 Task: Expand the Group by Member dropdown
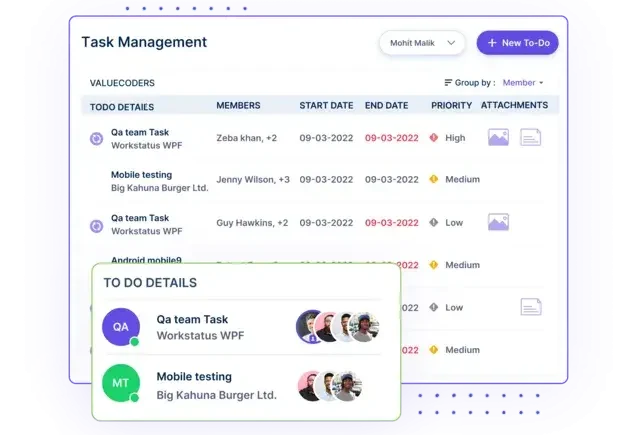pos(524,83)
